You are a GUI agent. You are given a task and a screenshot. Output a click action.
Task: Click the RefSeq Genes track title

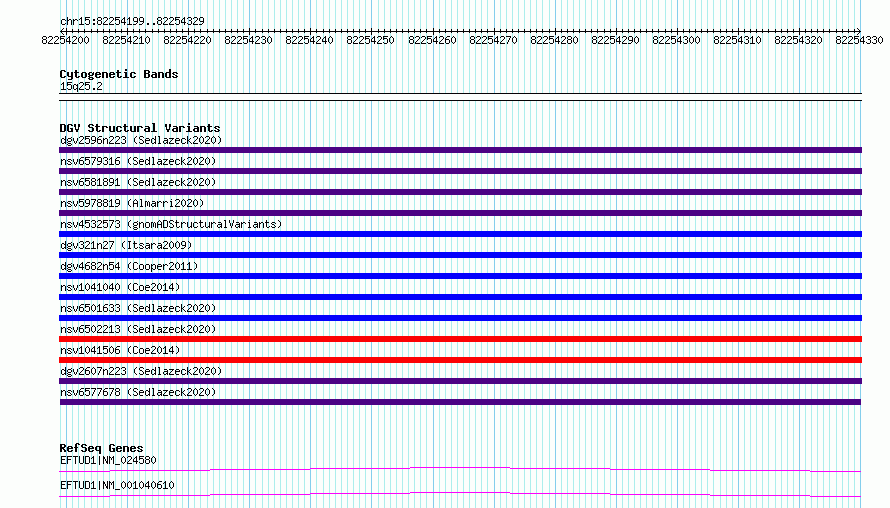tap(101, 448)
